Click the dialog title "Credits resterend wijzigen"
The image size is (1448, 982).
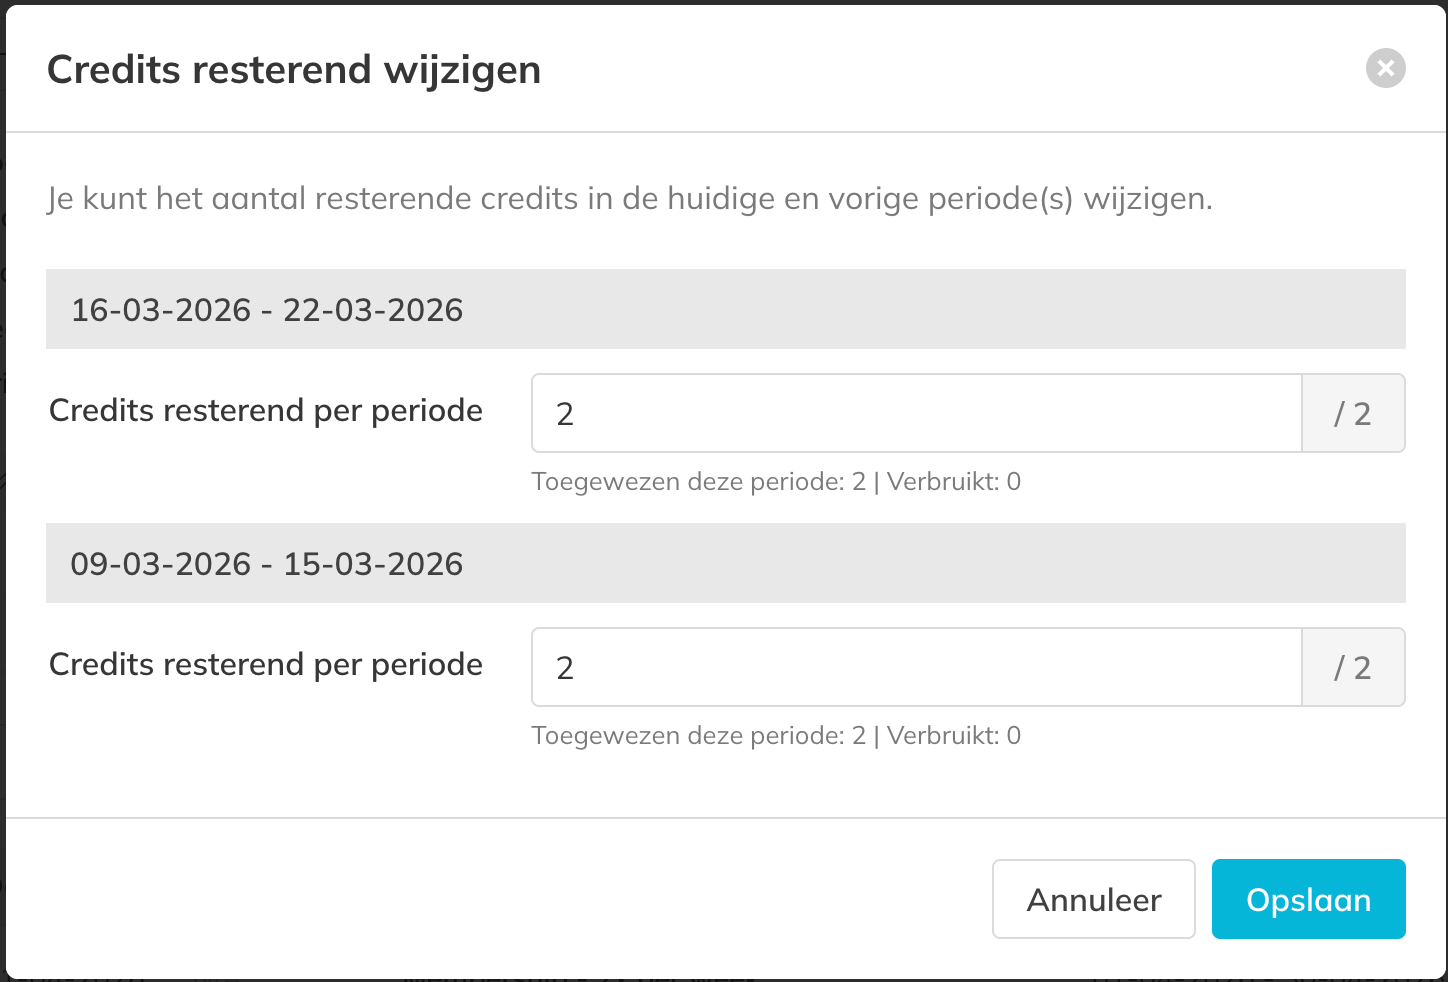coord(294,70)
